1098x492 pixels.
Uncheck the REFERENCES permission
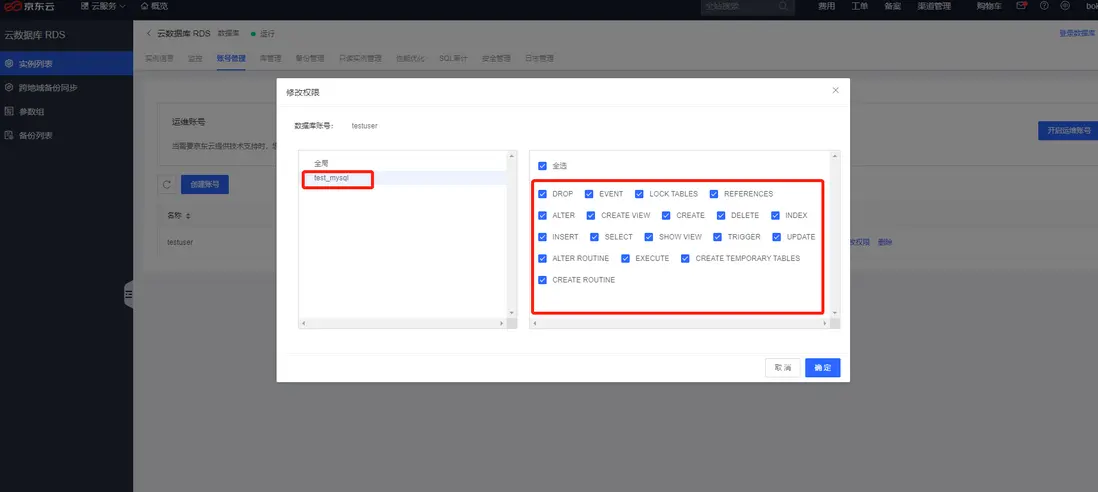click(x=714, y=194)
